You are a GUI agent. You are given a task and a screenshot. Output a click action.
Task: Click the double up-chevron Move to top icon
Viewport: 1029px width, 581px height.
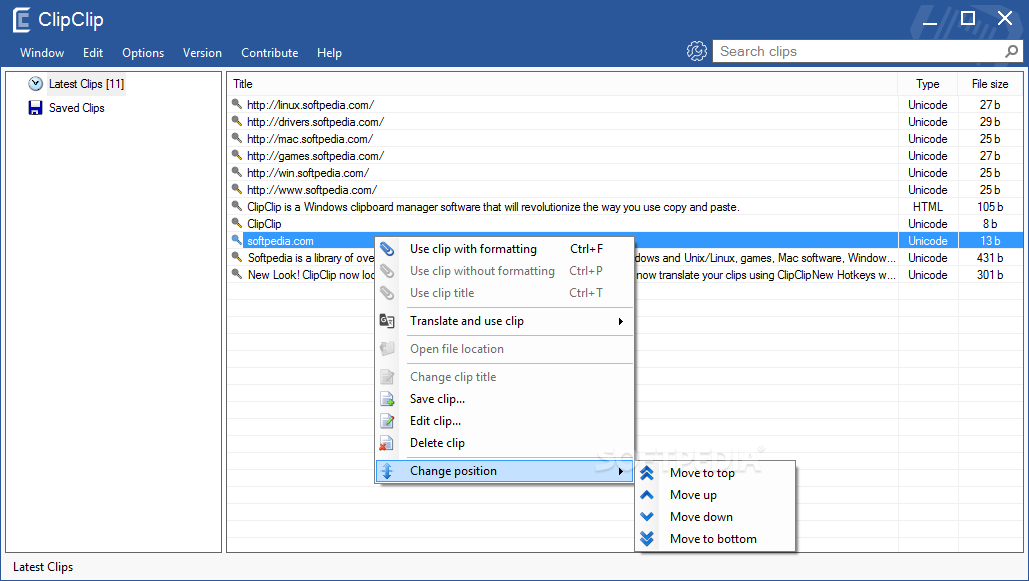click(x=647, y=473)
